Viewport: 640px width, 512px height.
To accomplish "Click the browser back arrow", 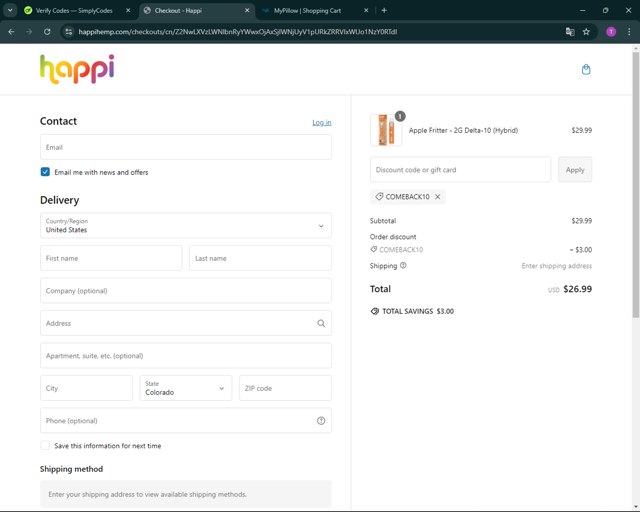I will click(x=11, y=32).
